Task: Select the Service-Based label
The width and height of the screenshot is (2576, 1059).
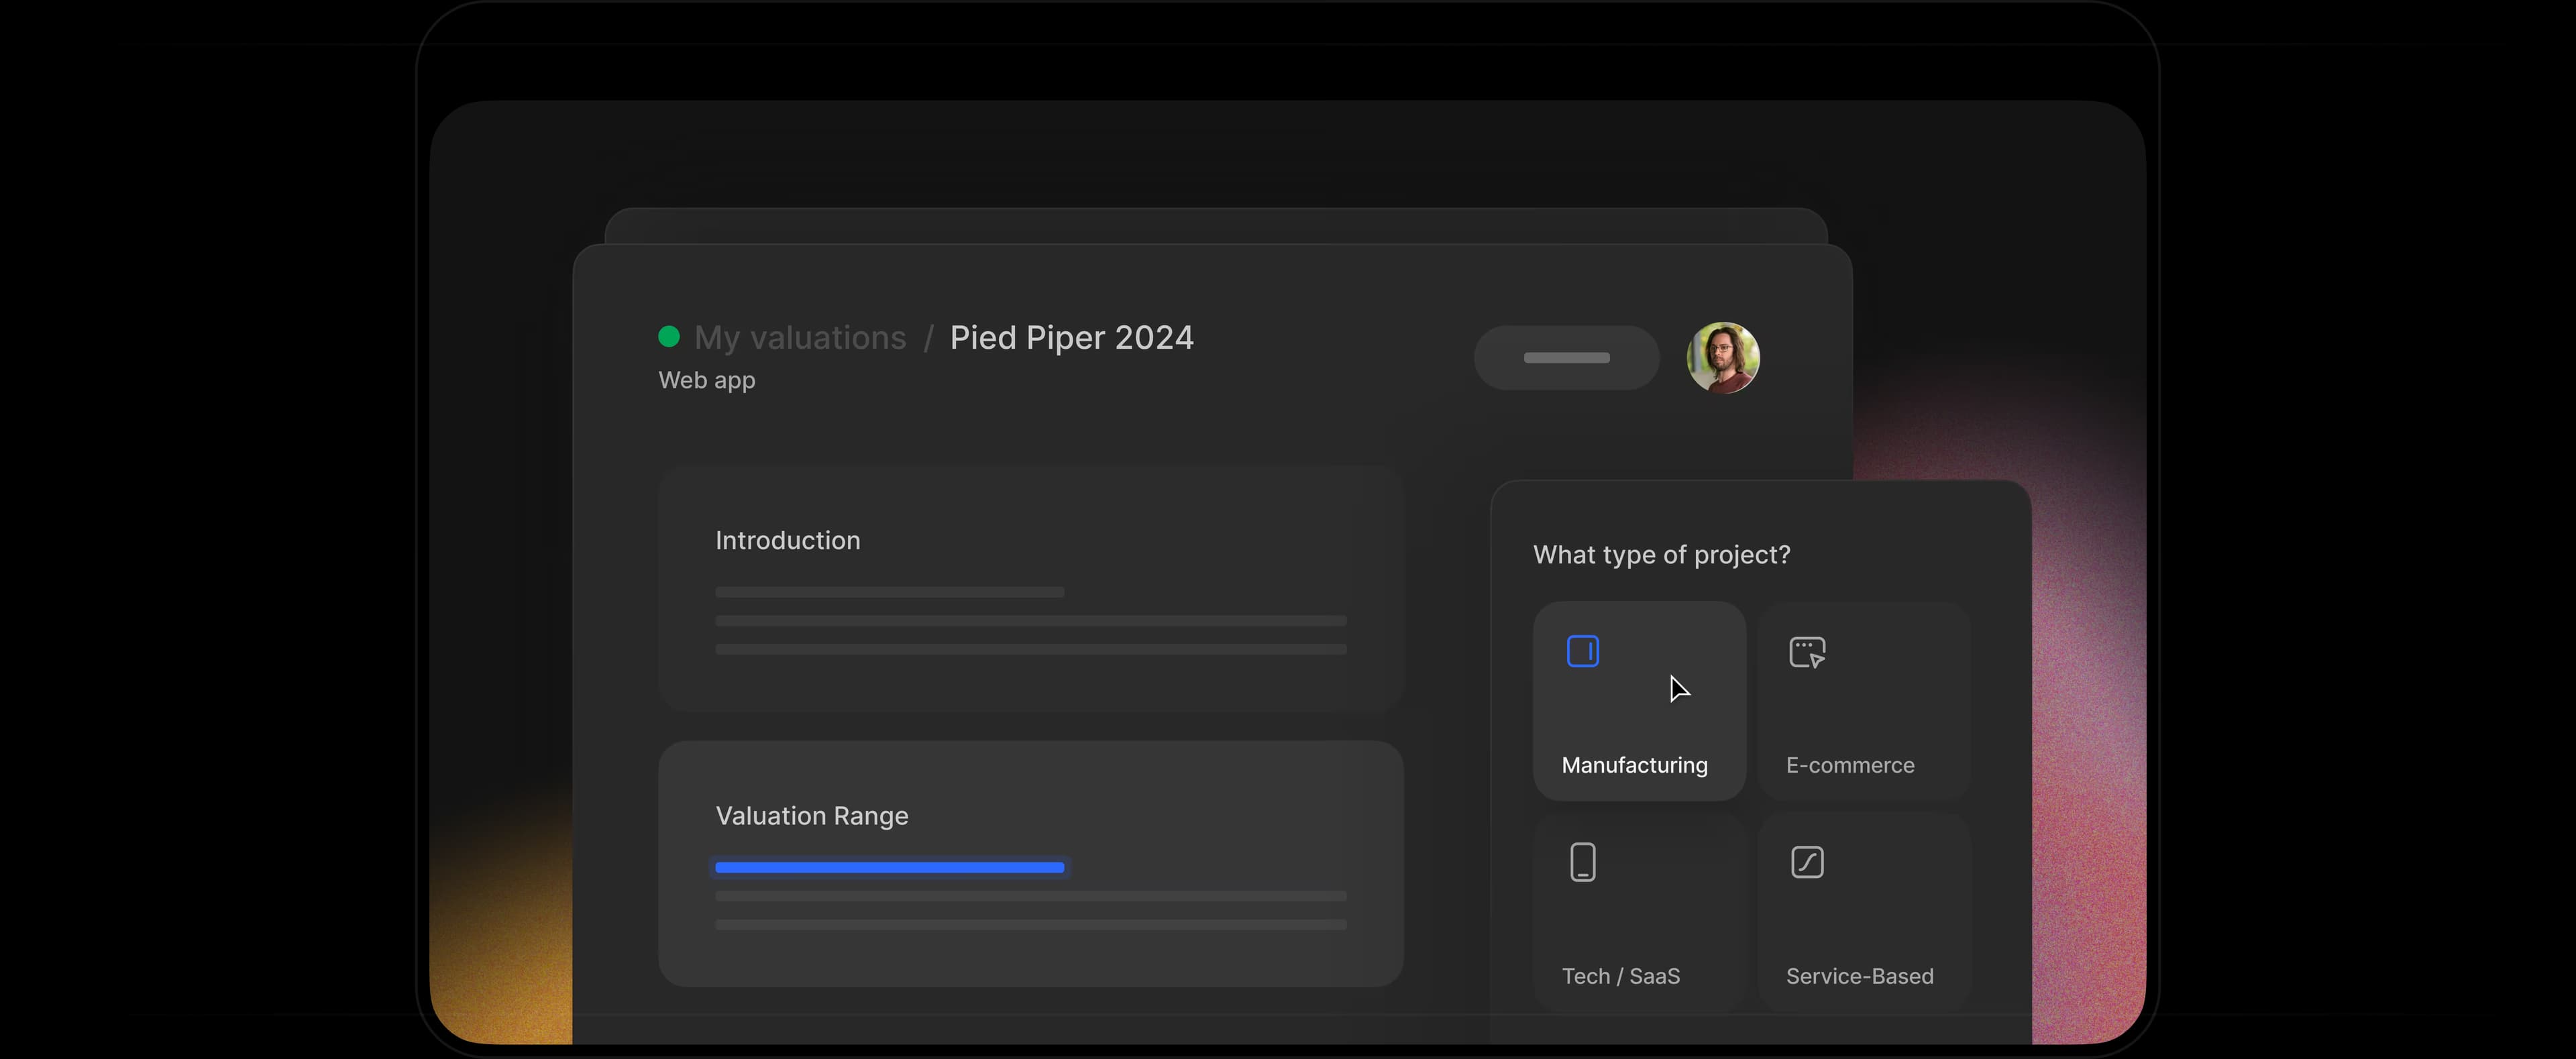Action: coord(1859,976)
